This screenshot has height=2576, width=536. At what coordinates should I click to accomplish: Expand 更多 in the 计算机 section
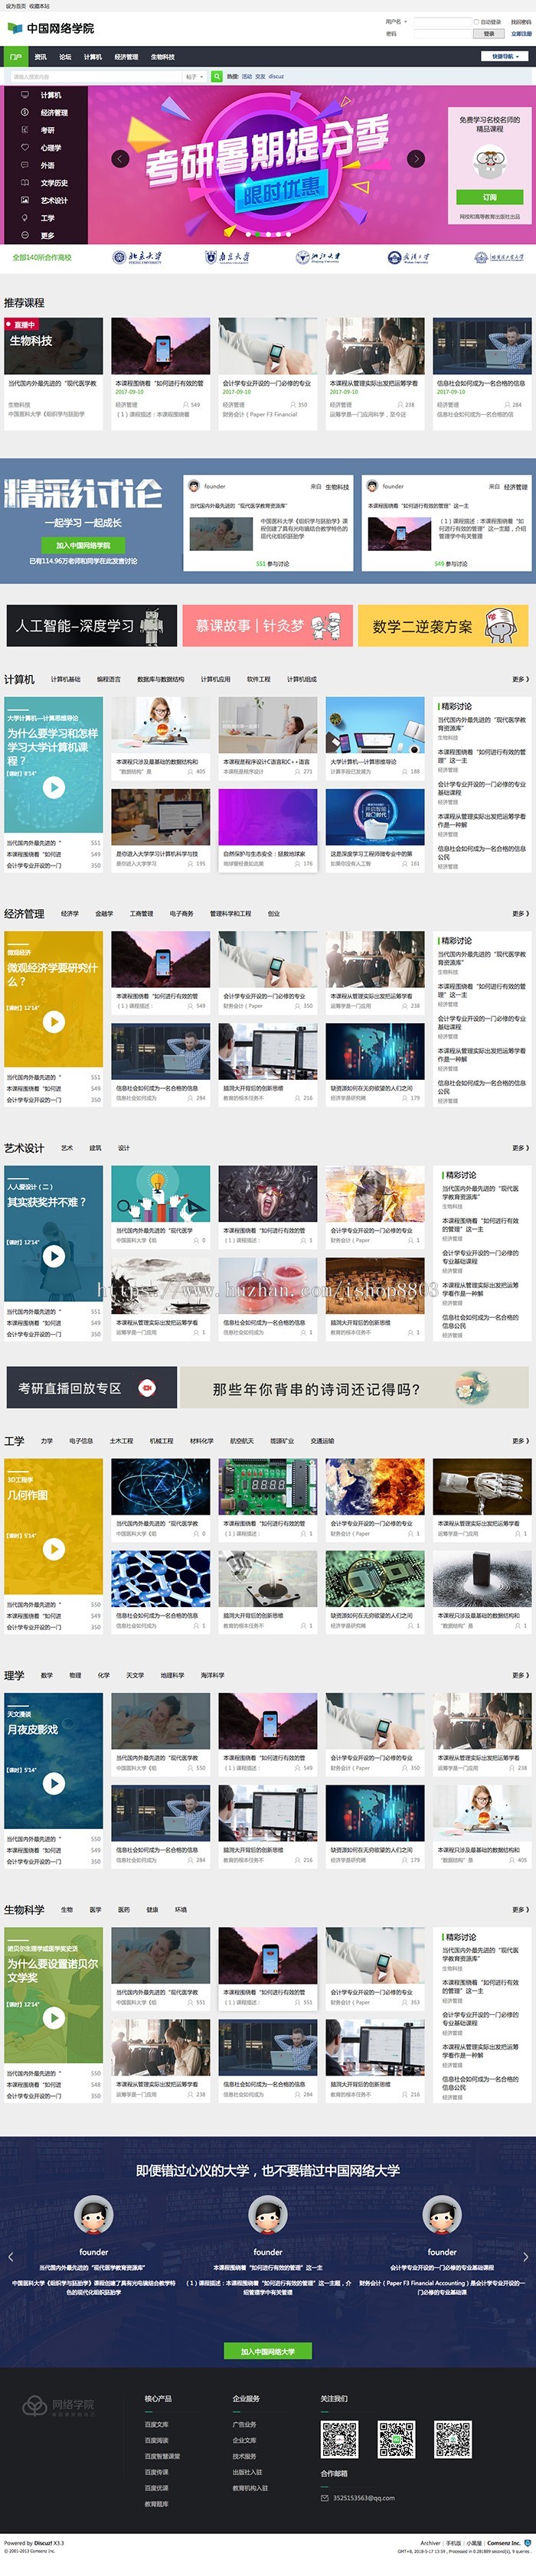click(520, 679)
